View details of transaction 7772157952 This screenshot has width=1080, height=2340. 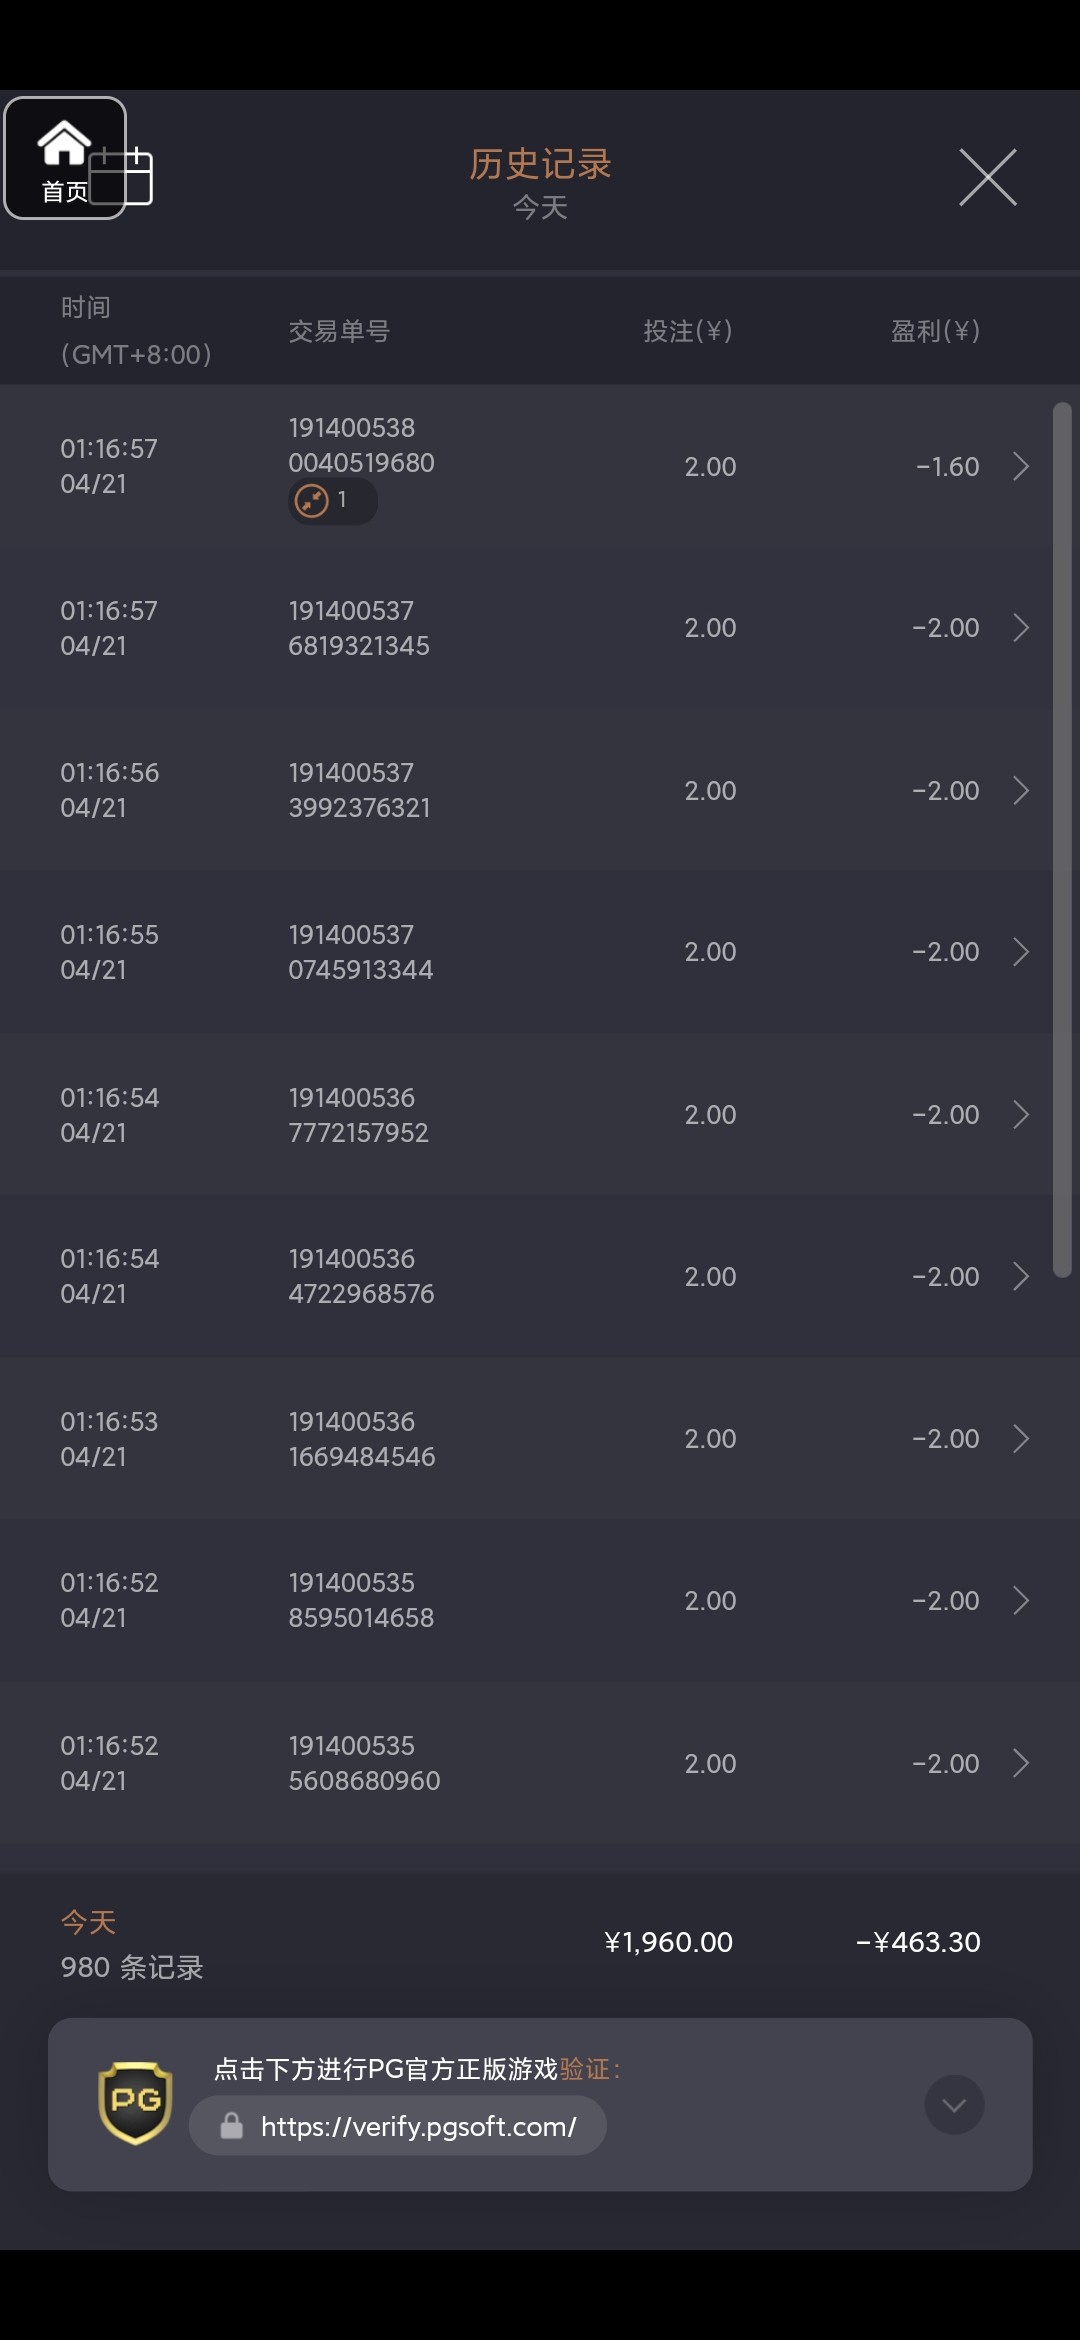coord(1020,1114)
